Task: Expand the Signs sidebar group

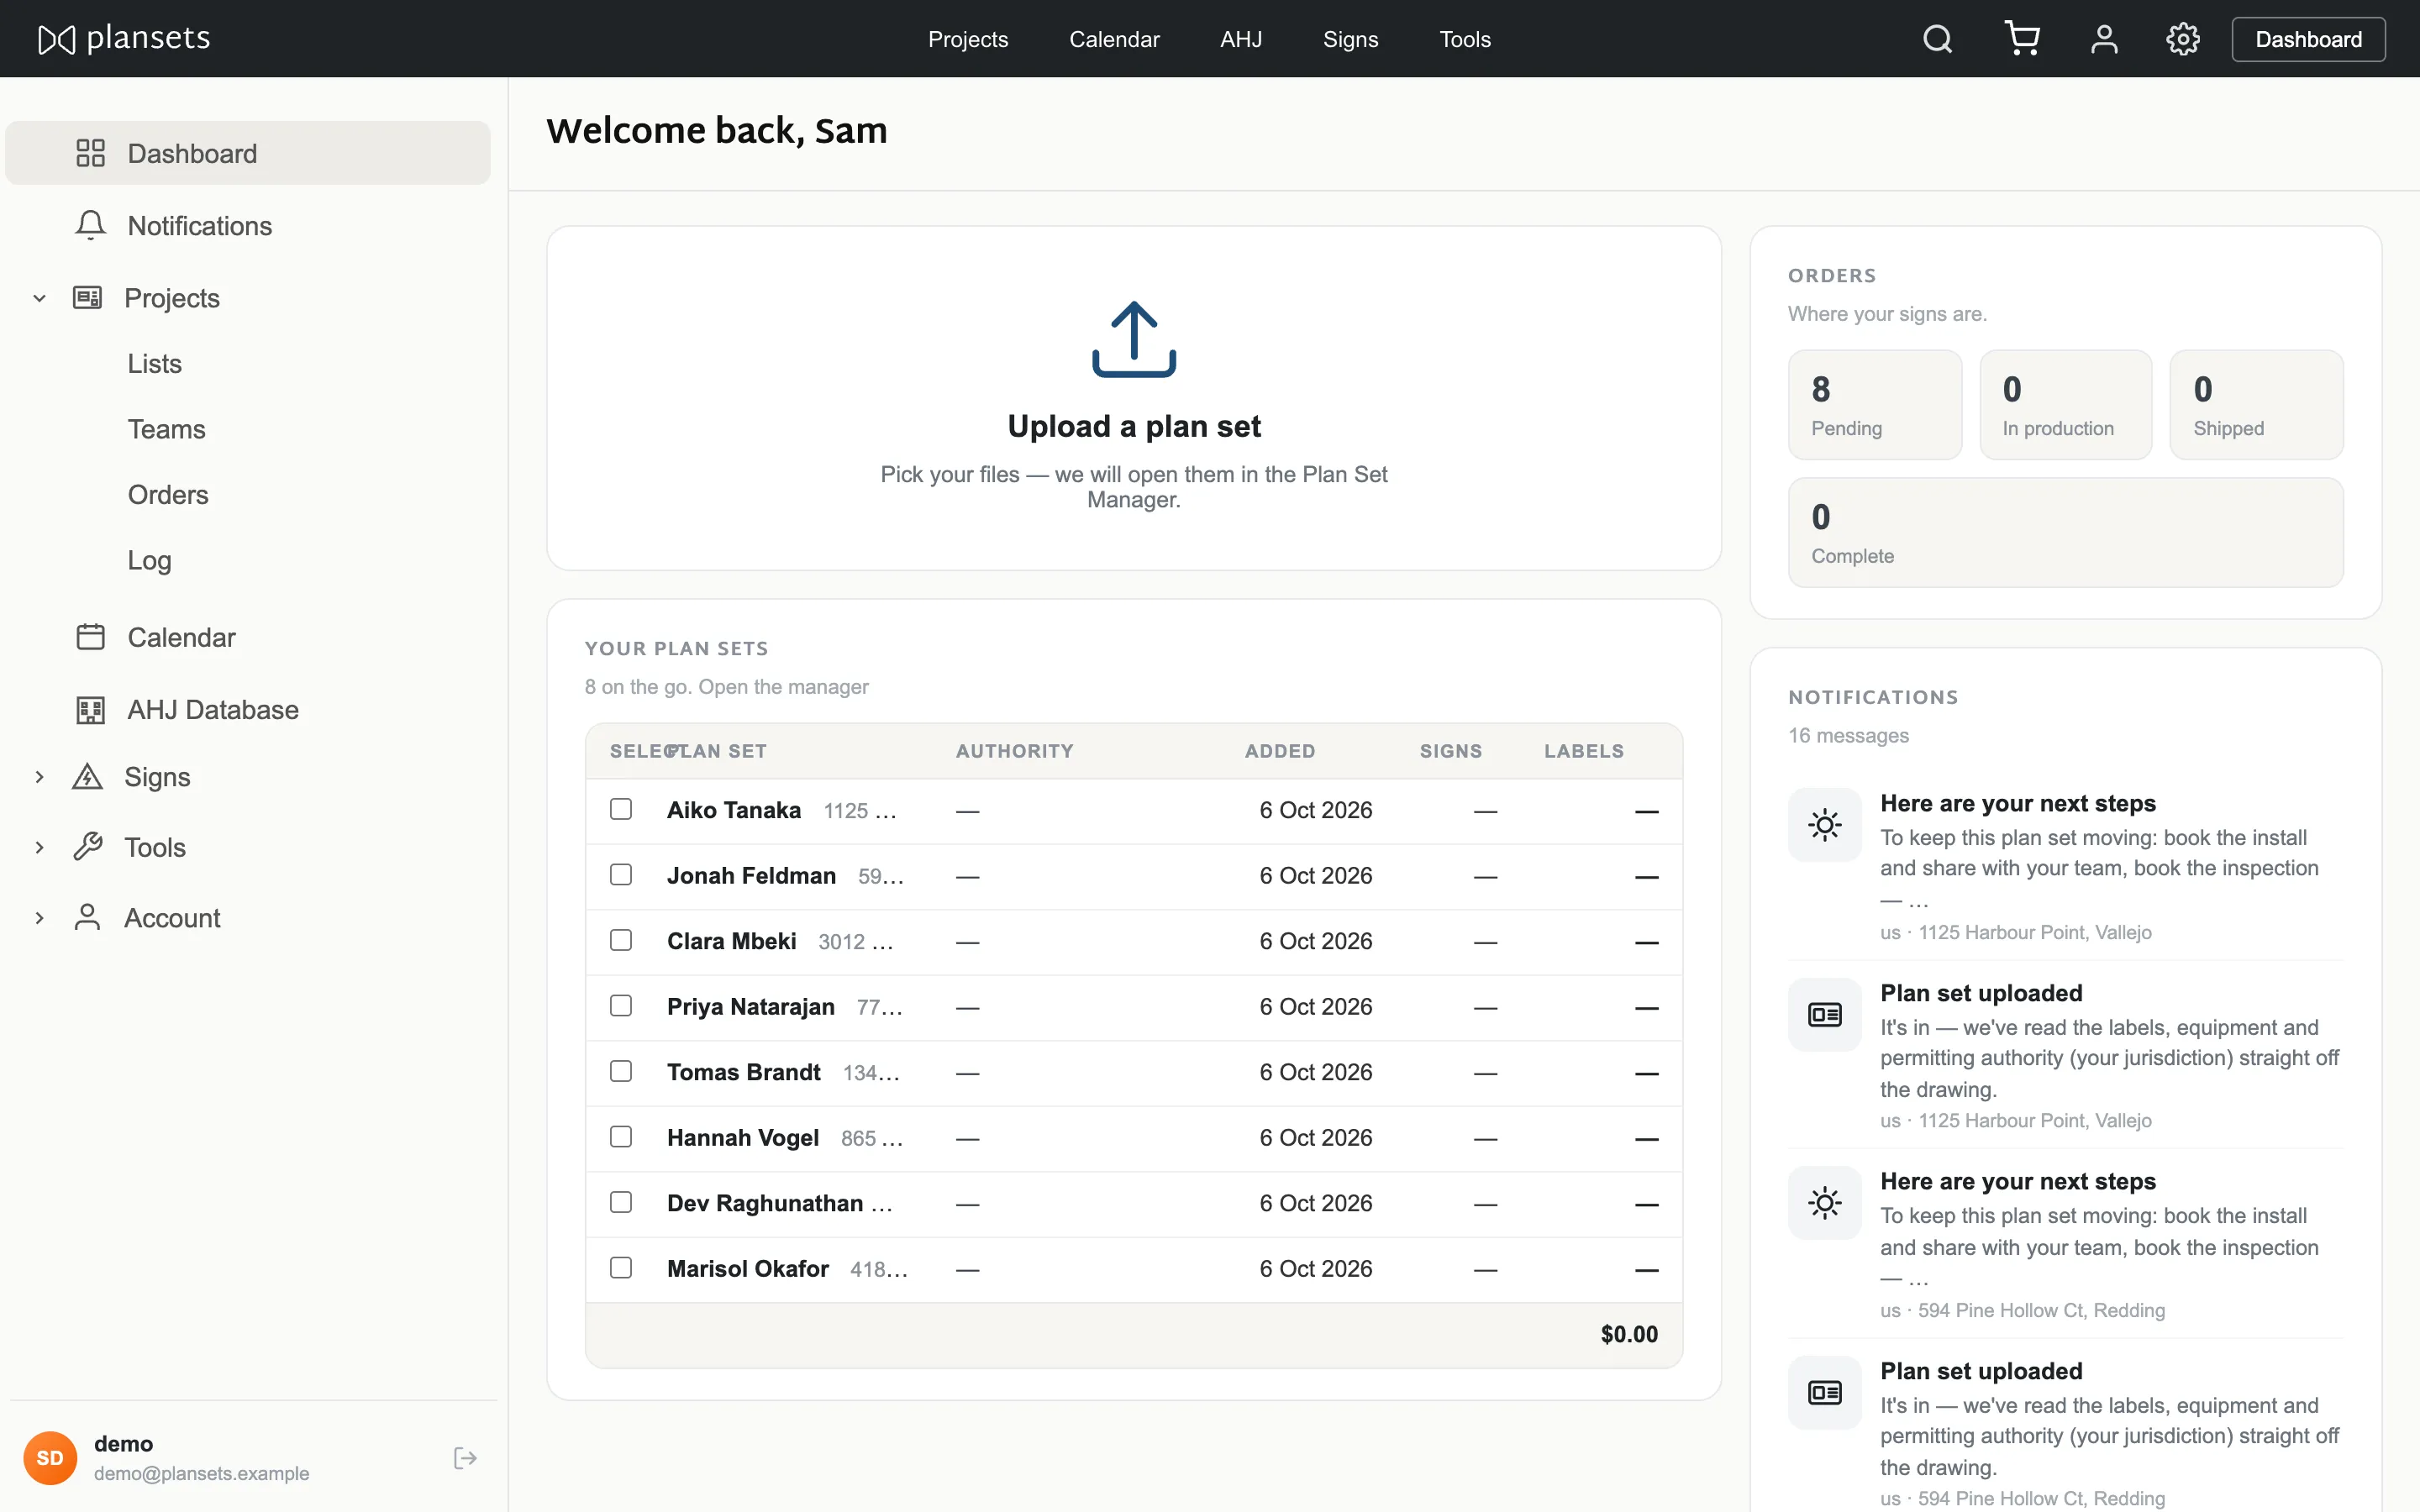Action: click(x=39, y=777)
